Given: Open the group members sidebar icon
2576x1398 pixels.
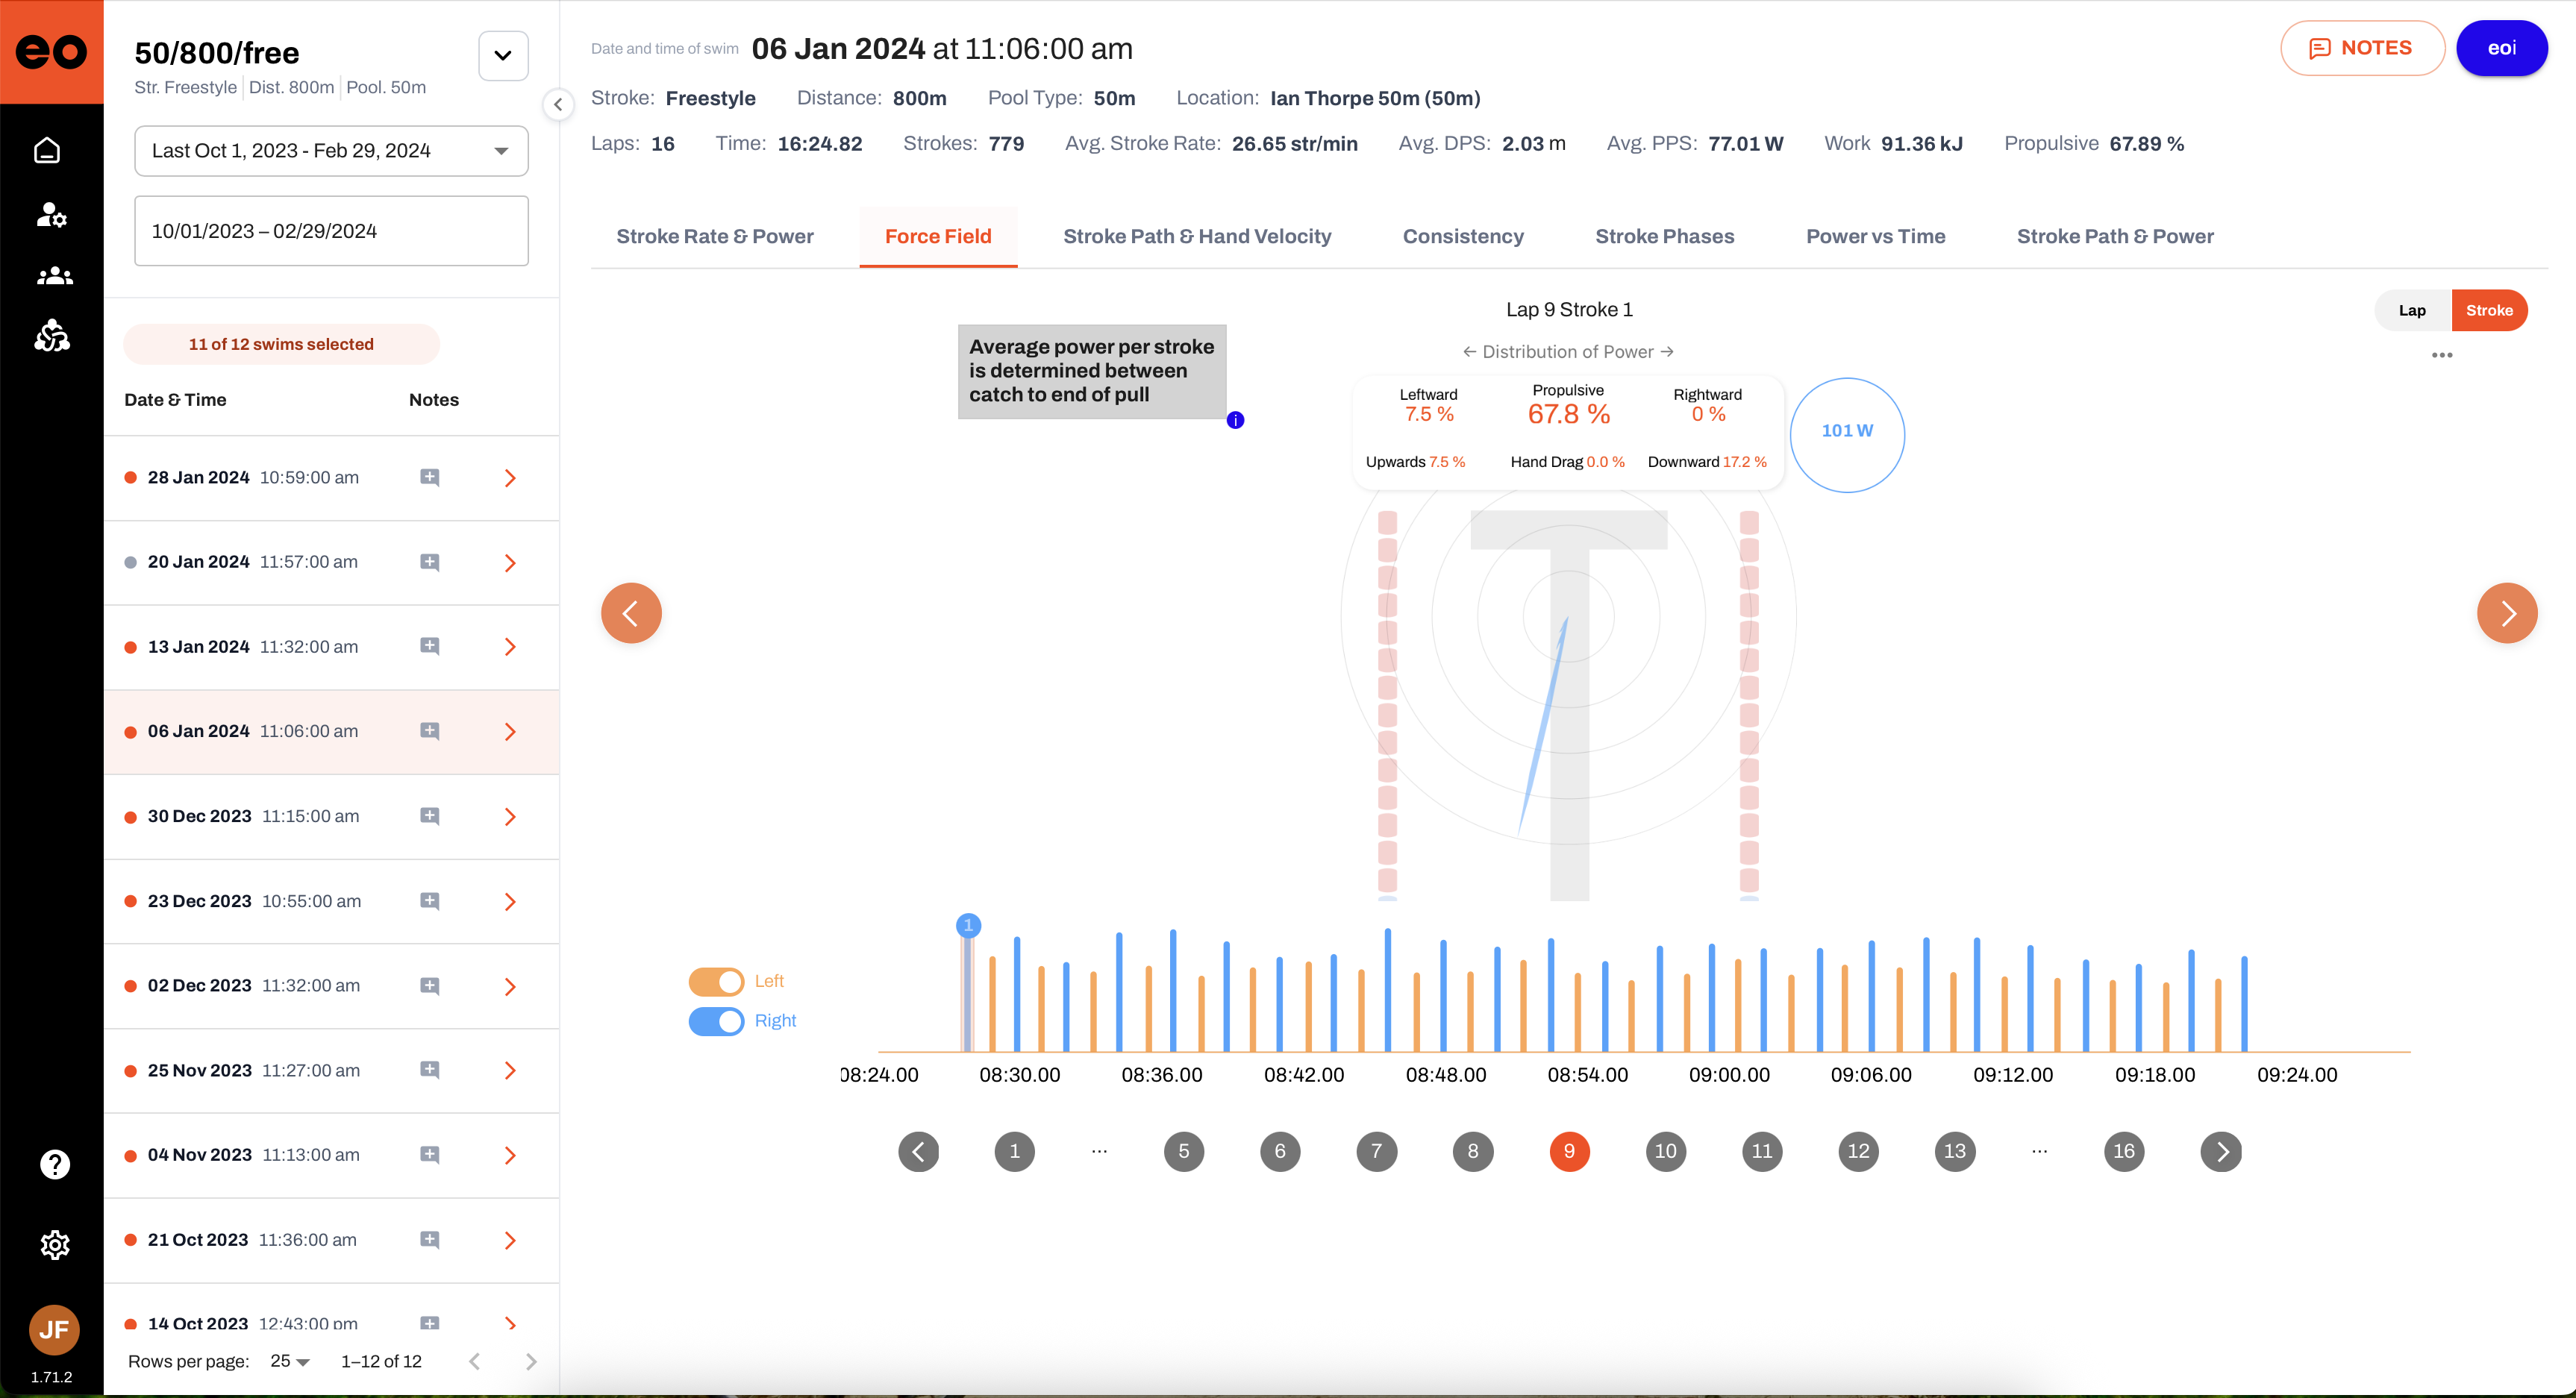Looking at the screenshot, I should (54, 276).
